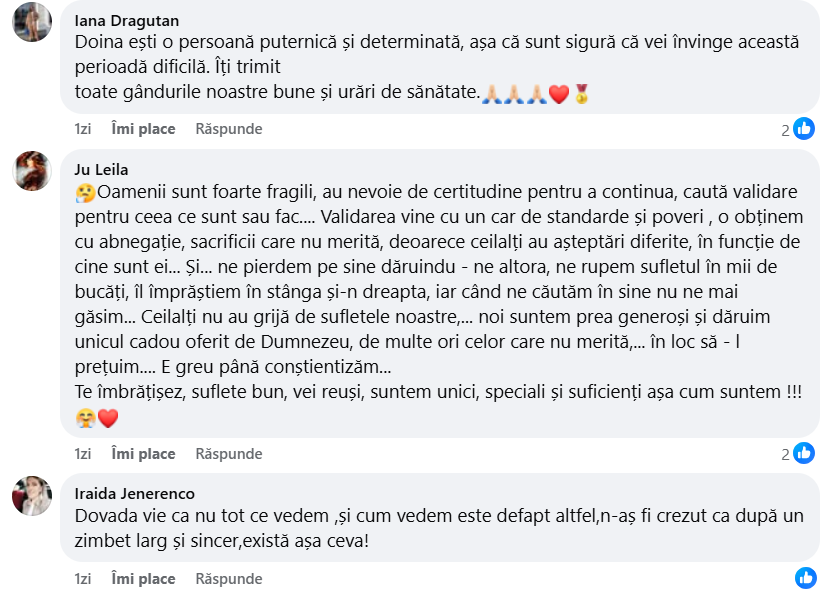This screenshot has width=825, height=598.
Task: Reply to Iana Dragutan's comment with Răspunde
Action: [229, 129]
